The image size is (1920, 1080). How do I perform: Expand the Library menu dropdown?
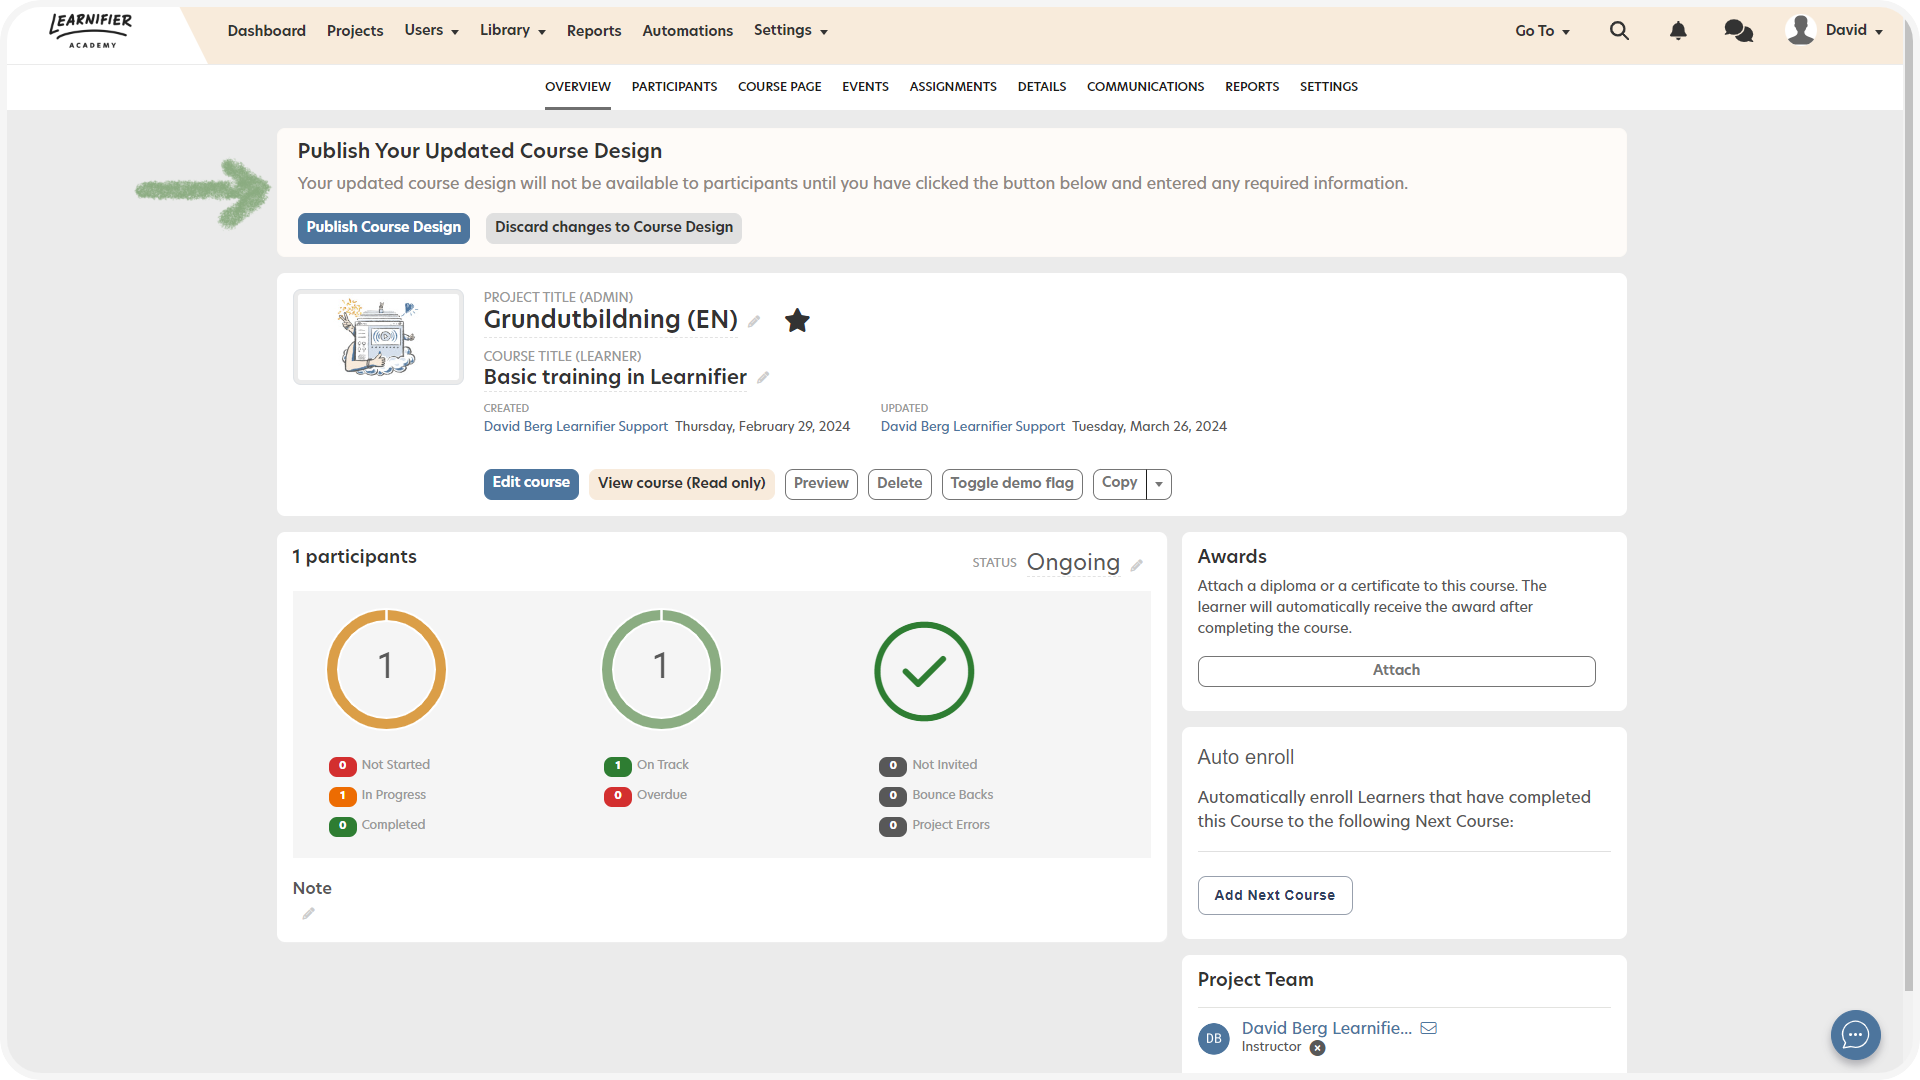click(x=512, y=31)
